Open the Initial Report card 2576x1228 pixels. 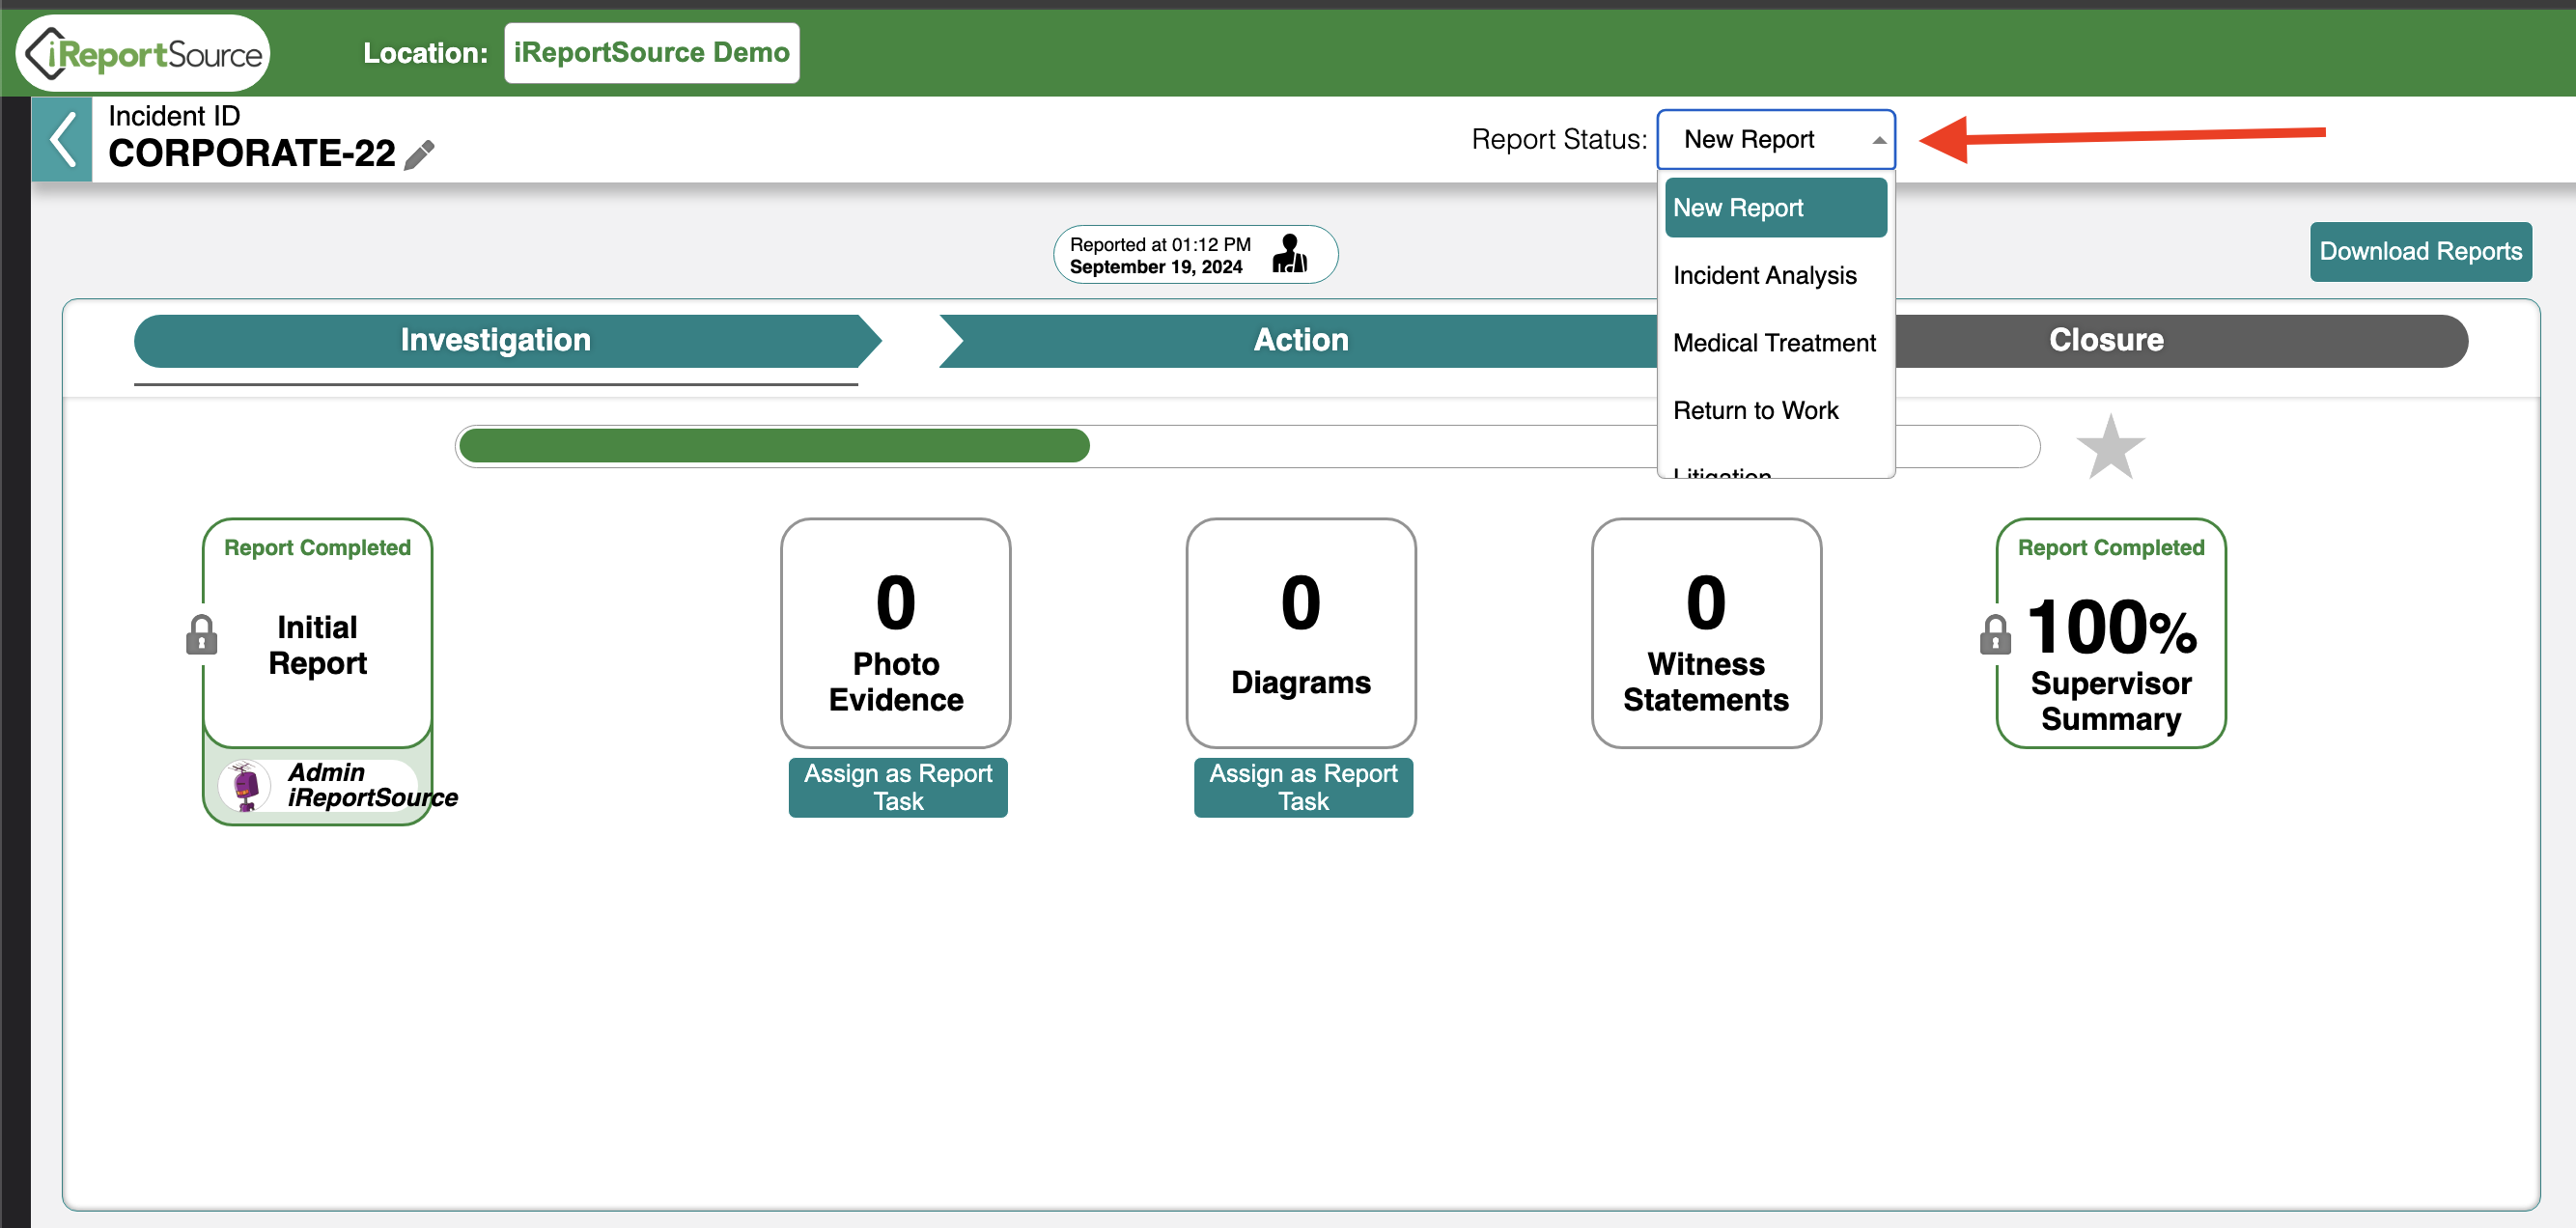click(x=317, y=632)
